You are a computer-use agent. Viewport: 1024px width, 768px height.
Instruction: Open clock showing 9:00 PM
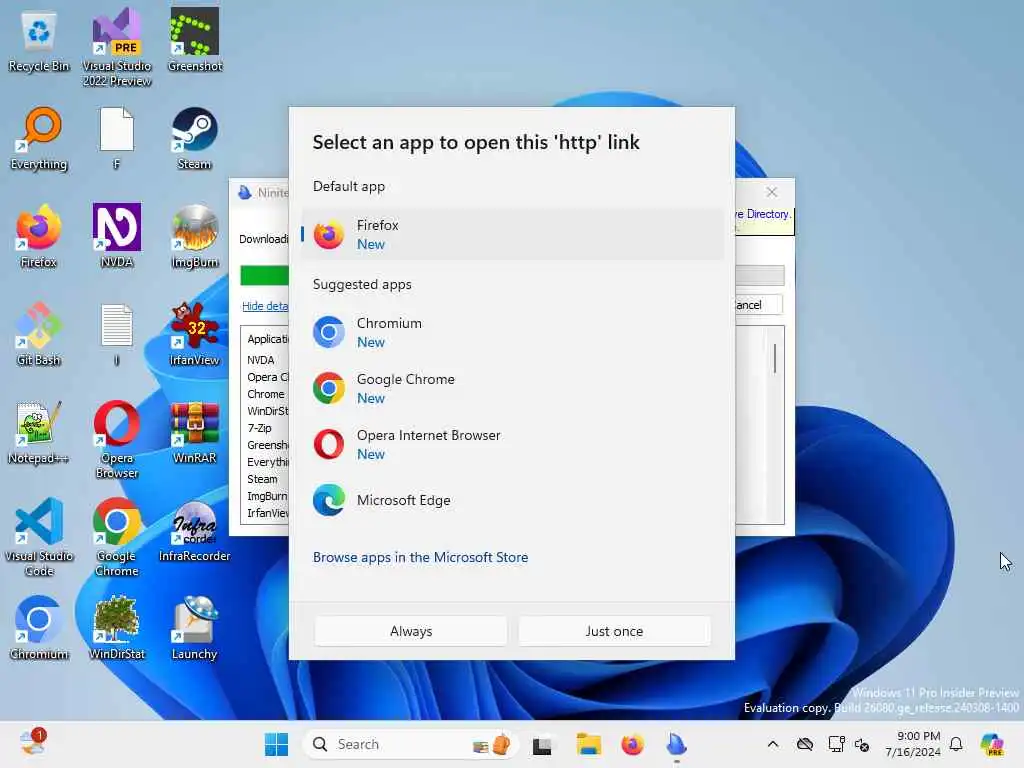tap(913, 744)
